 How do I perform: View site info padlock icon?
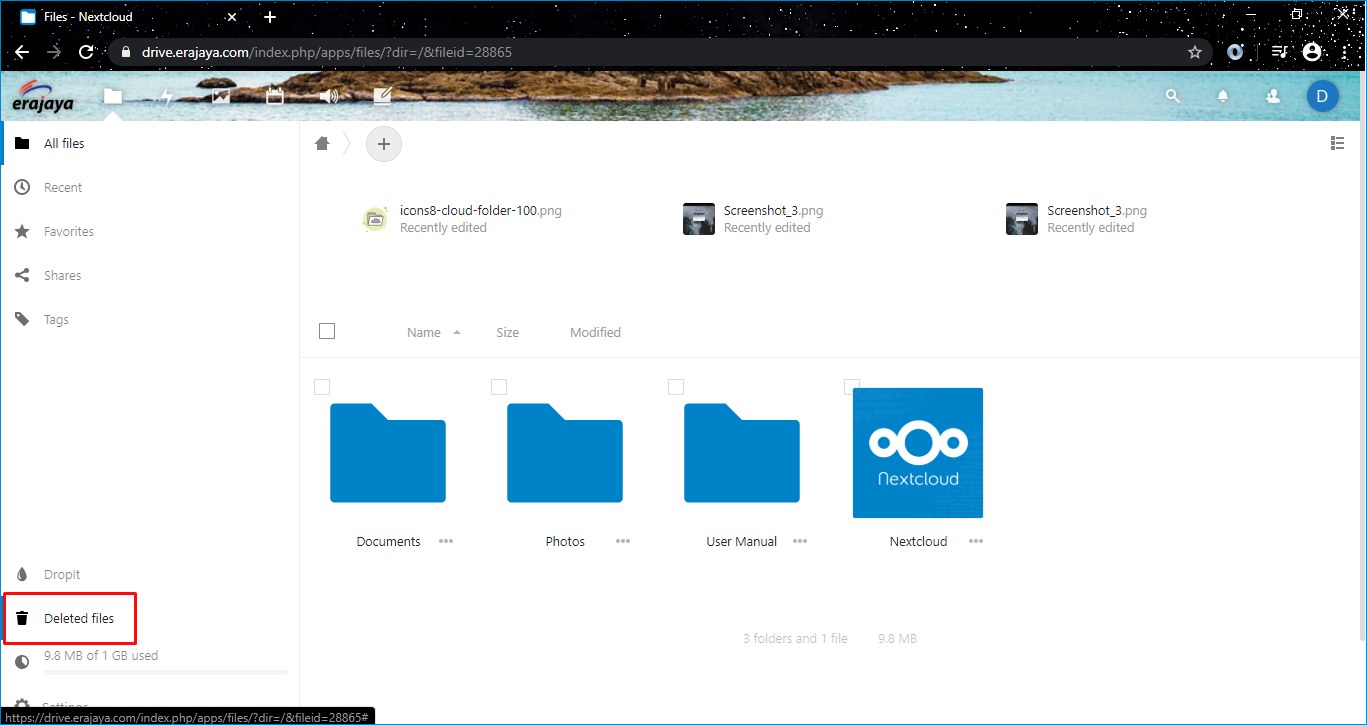(x=126, y=52)
